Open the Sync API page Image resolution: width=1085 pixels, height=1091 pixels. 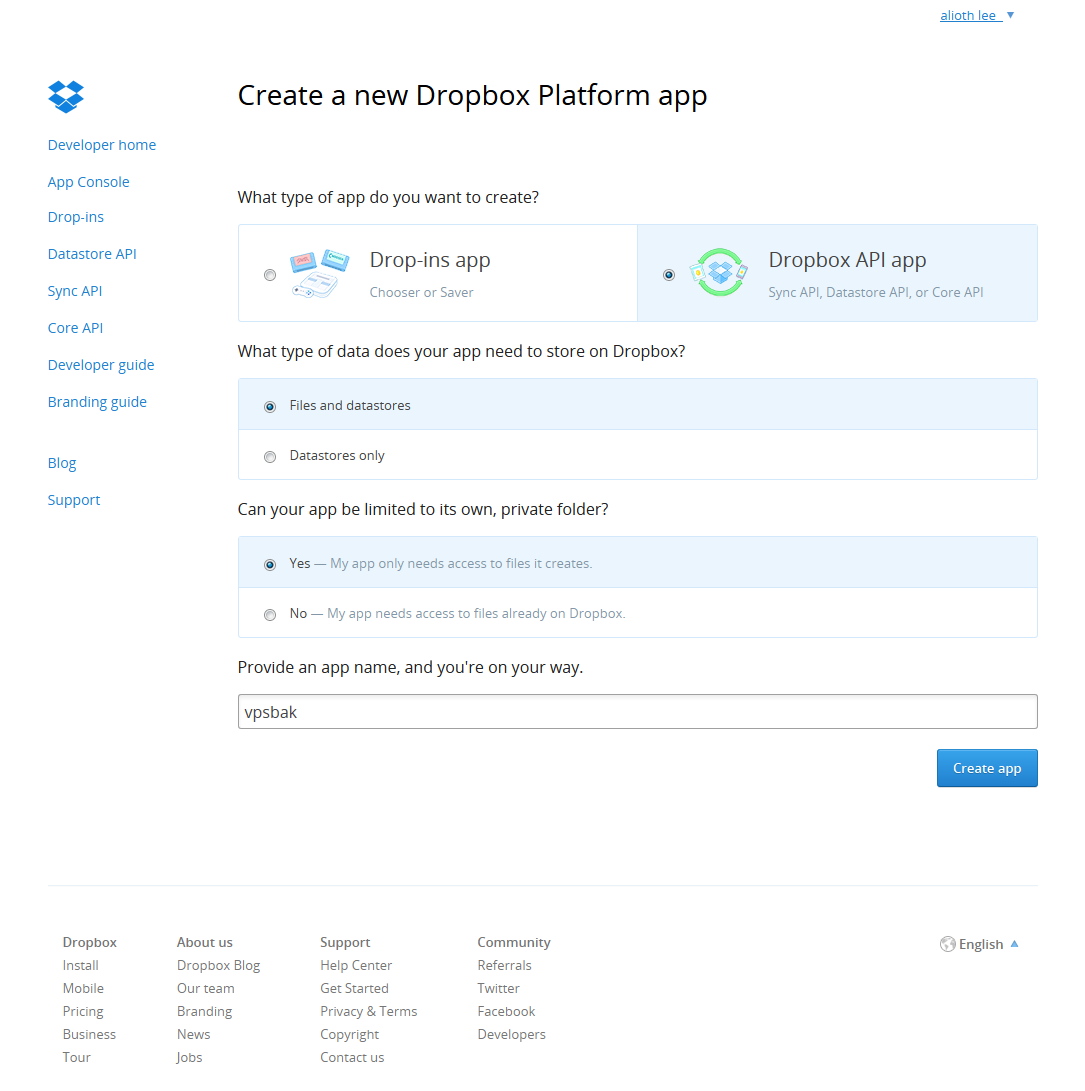pyautogui.click(x=74, y=291)
